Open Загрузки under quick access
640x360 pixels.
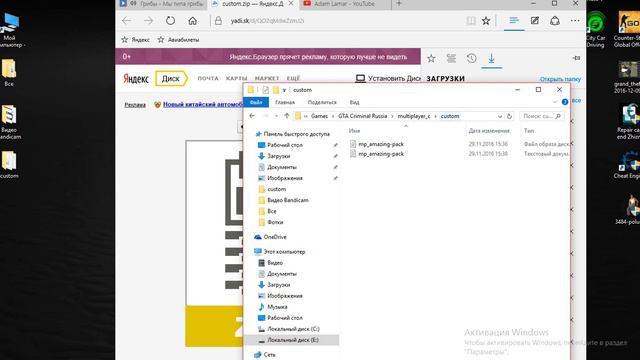[278, 156]
